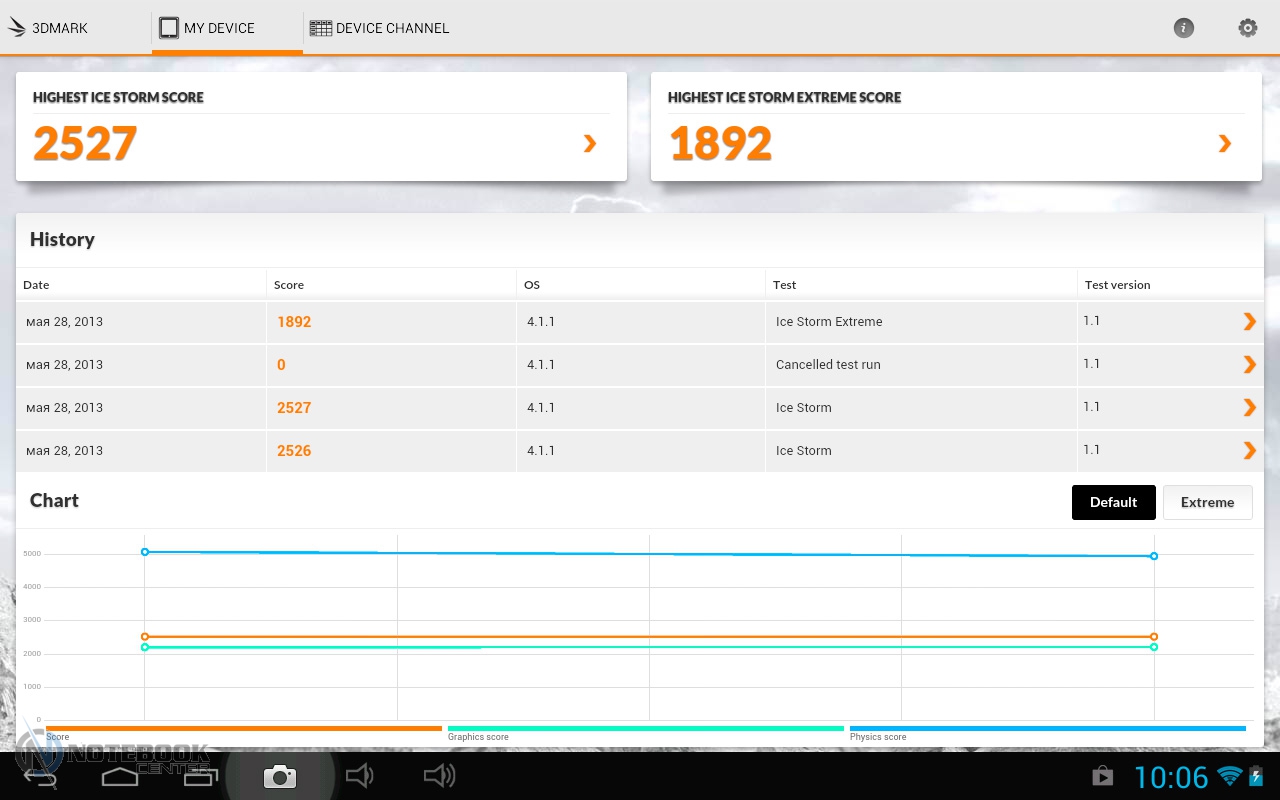This screenshot has height=800, width=1280.
Task: Open settings gear icon
Action: [1247, 28]
